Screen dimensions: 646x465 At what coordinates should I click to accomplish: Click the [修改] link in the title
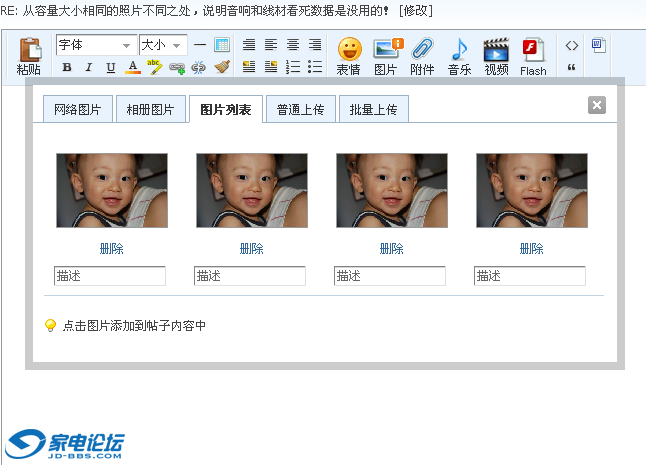[416, 10]
